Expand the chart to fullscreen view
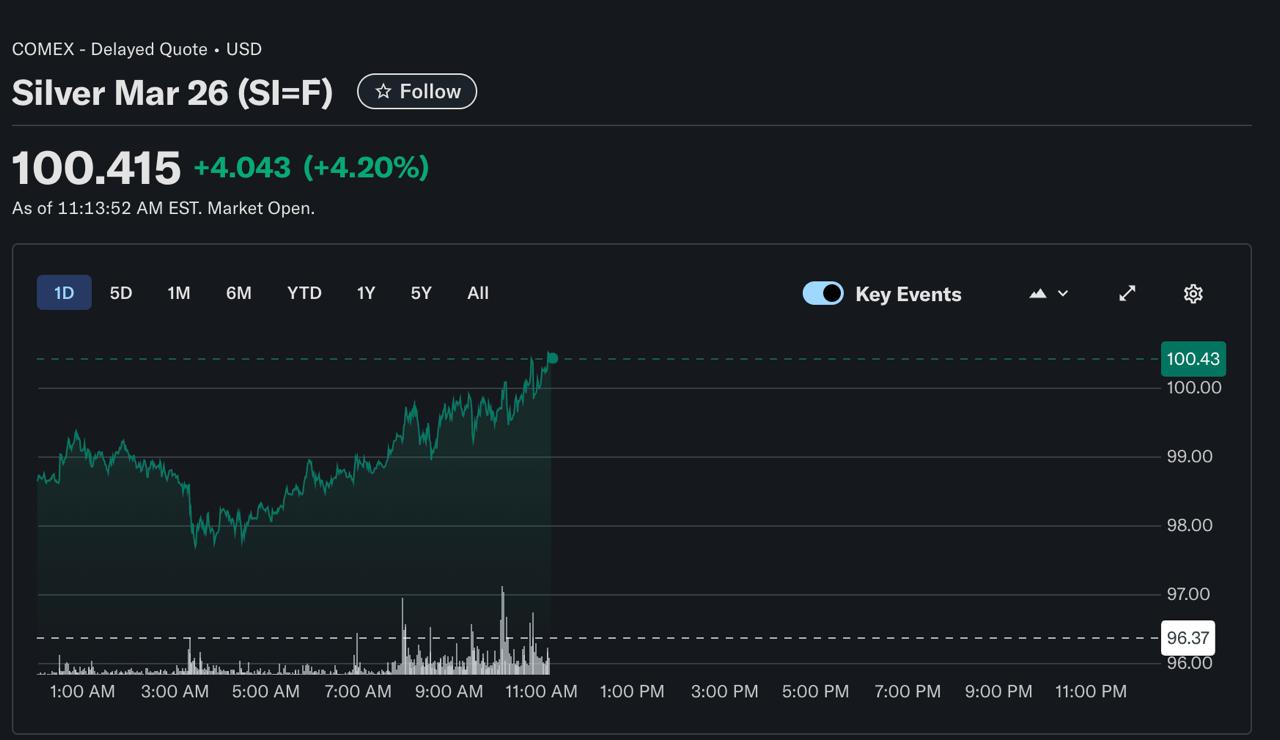Screen dimensions: 1280x740 click(x=1127, y=293)
